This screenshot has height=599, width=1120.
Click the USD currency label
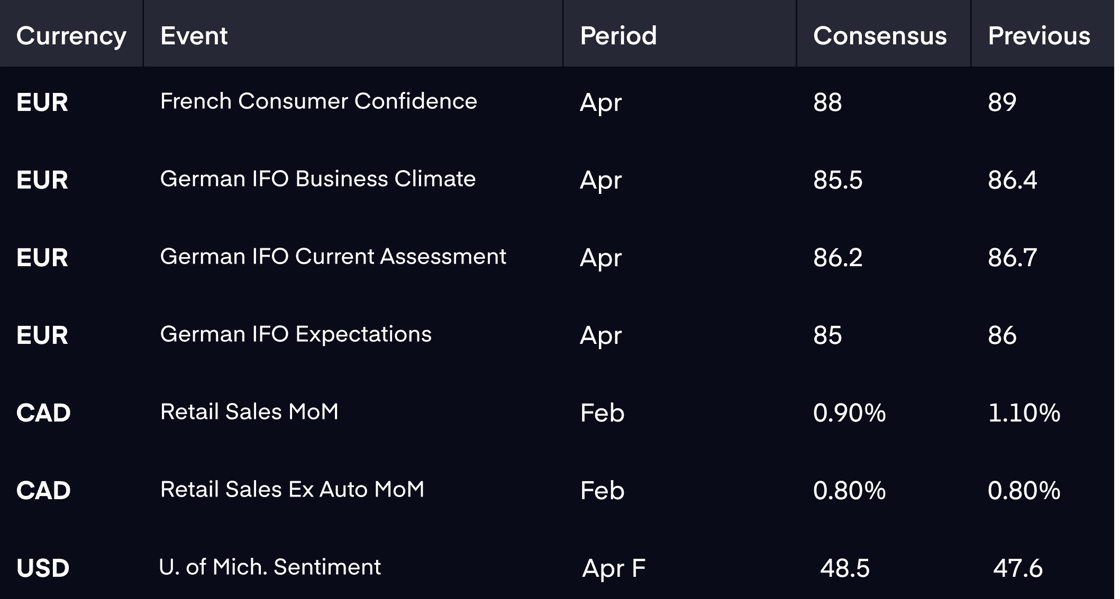pos(43,568)
